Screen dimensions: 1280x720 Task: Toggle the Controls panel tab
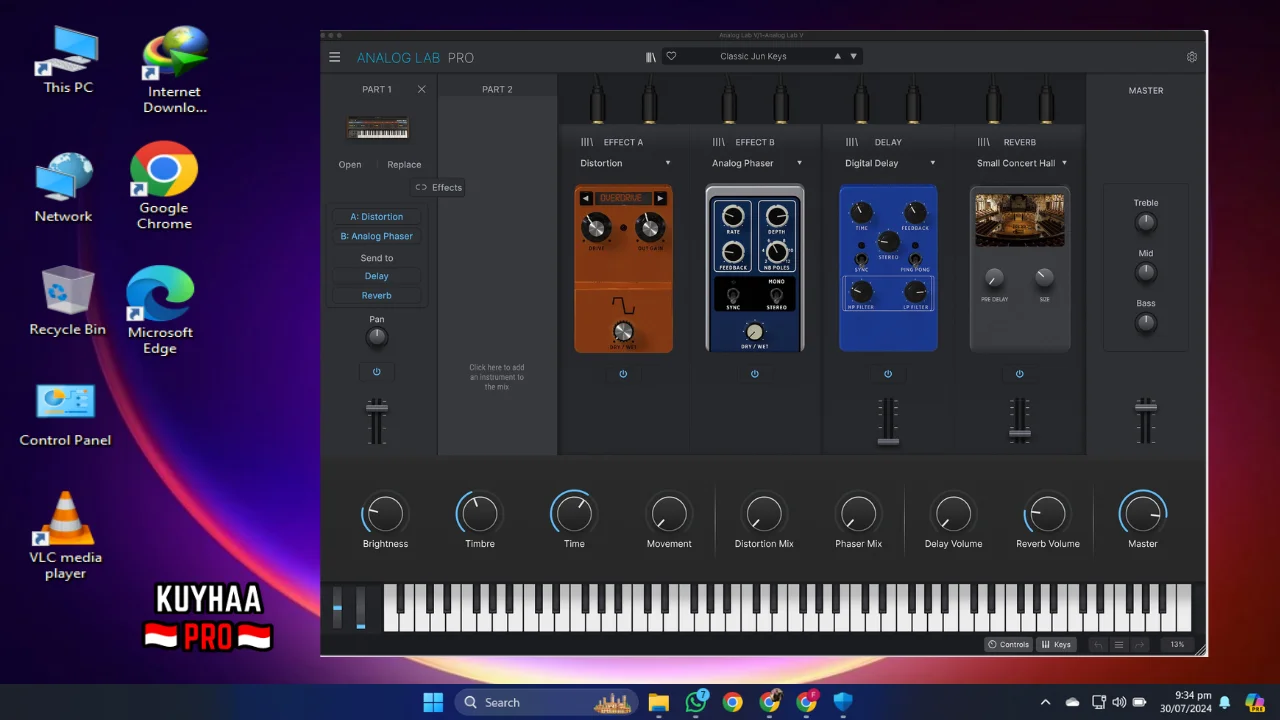pyautogui.click(x=1008, y=645)
